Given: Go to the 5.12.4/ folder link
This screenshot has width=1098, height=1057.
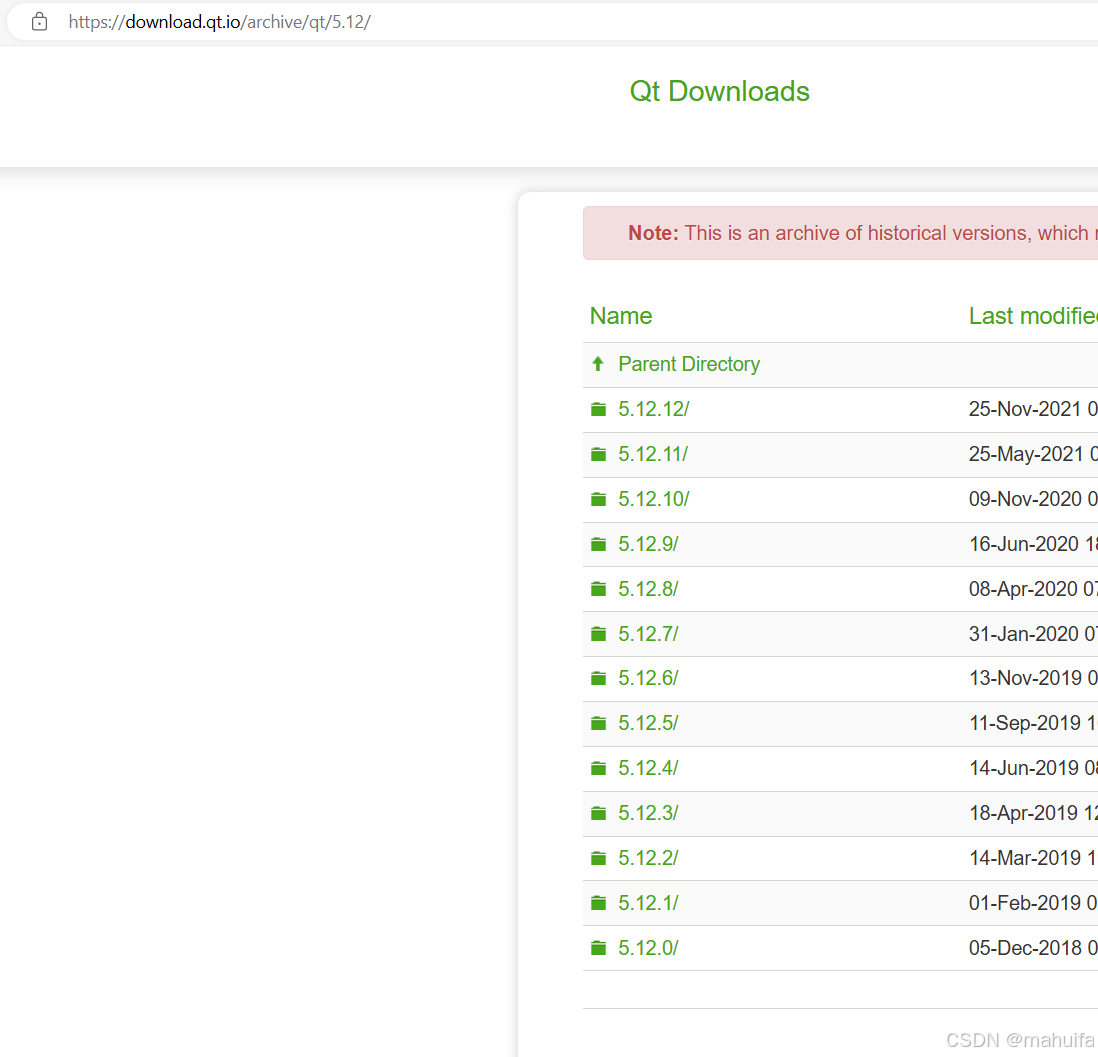Looking at the screenshot, I should (x=648, y=768).
